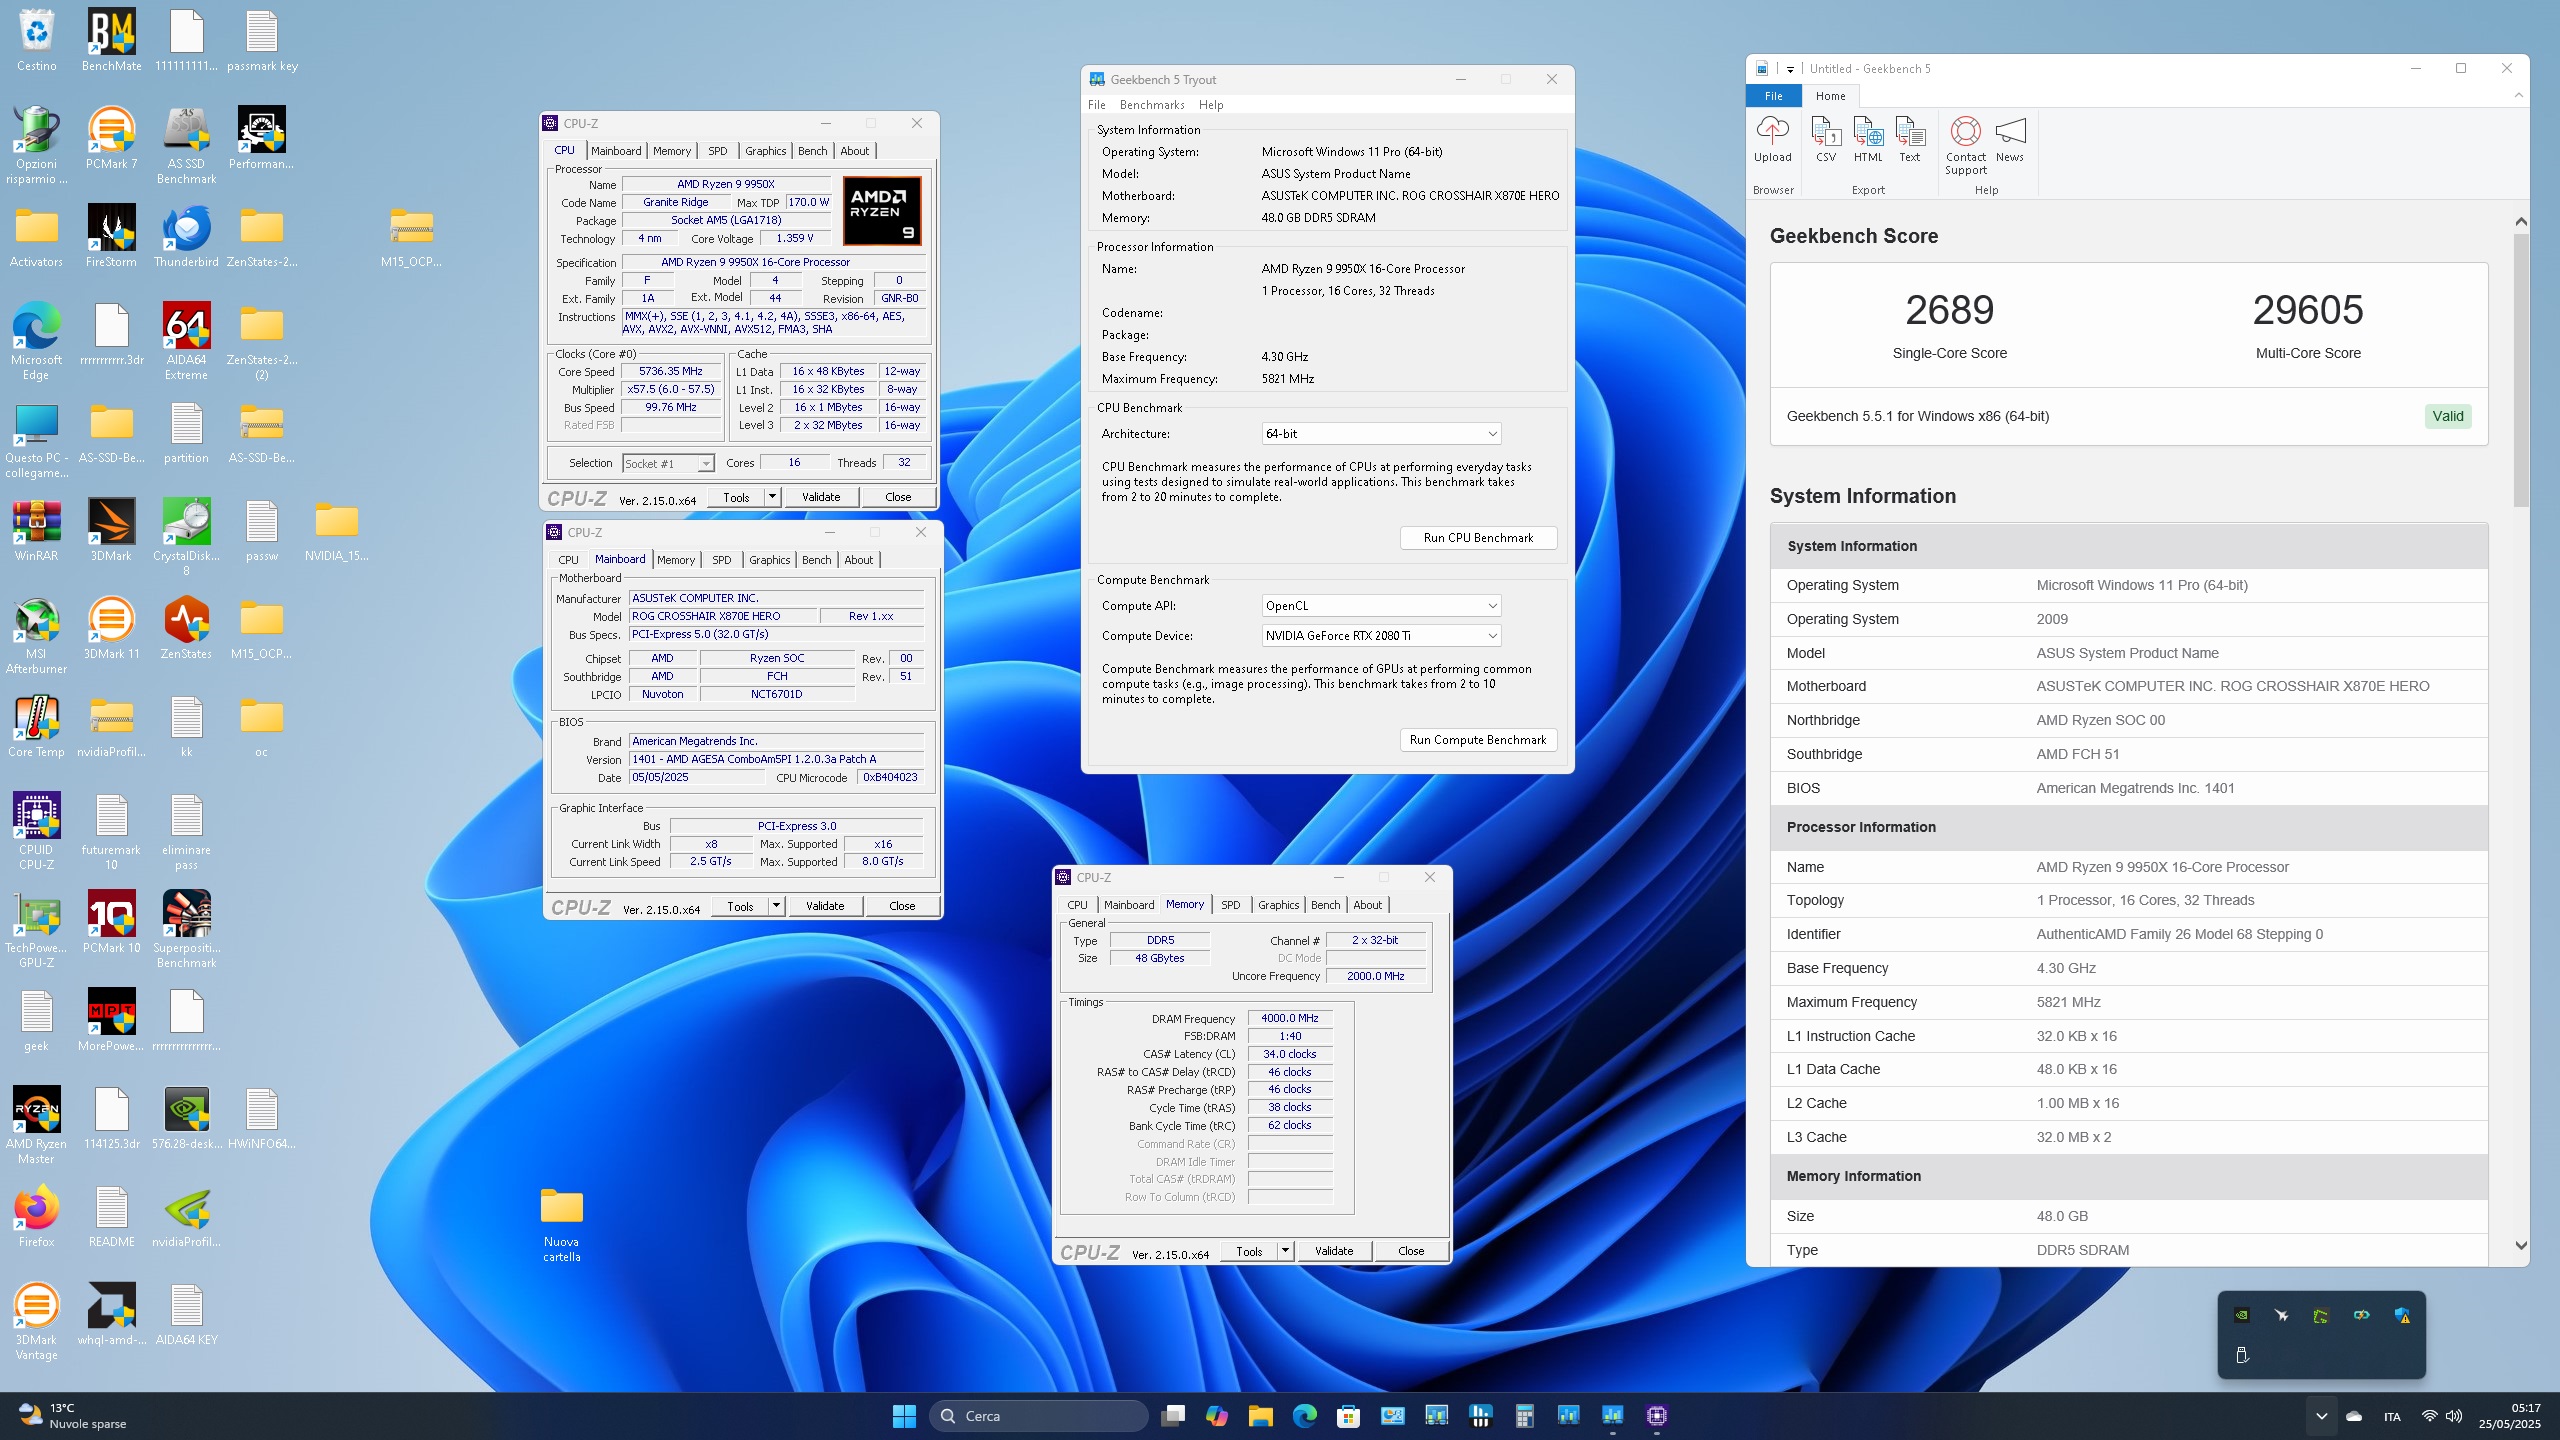
Task: Open TechPowerUp GPU-Z desktop icon
Action: pyautogui.click(x=36, y=930)
